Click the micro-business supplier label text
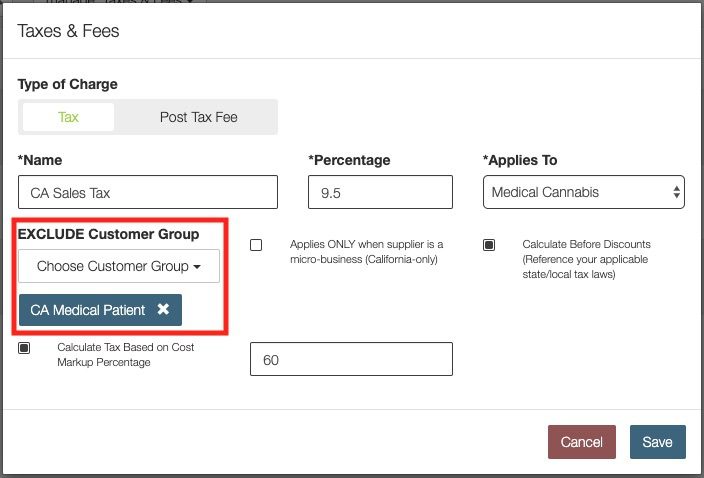The width and height of the screenshot is (704, 478). tap(366, 252)
